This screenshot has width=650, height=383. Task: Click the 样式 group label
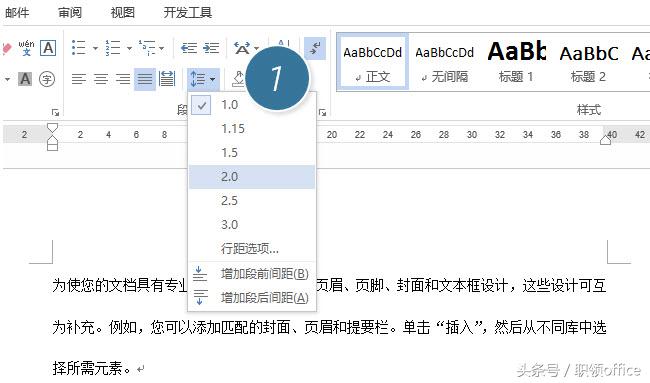tap(589, 110)
